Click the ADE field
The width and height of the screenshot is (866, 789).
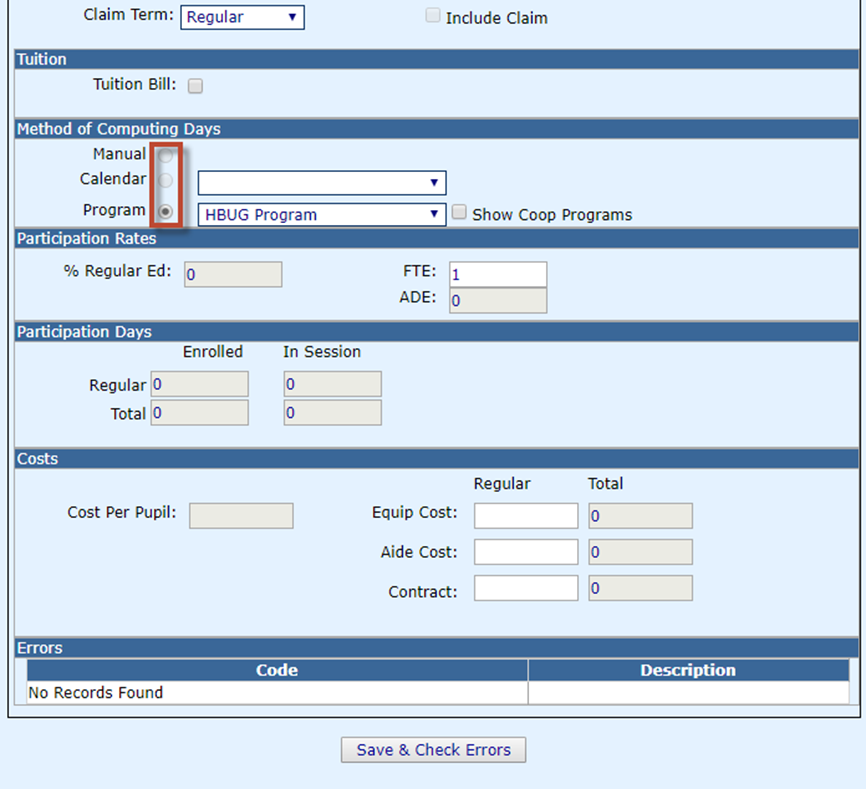498,300
